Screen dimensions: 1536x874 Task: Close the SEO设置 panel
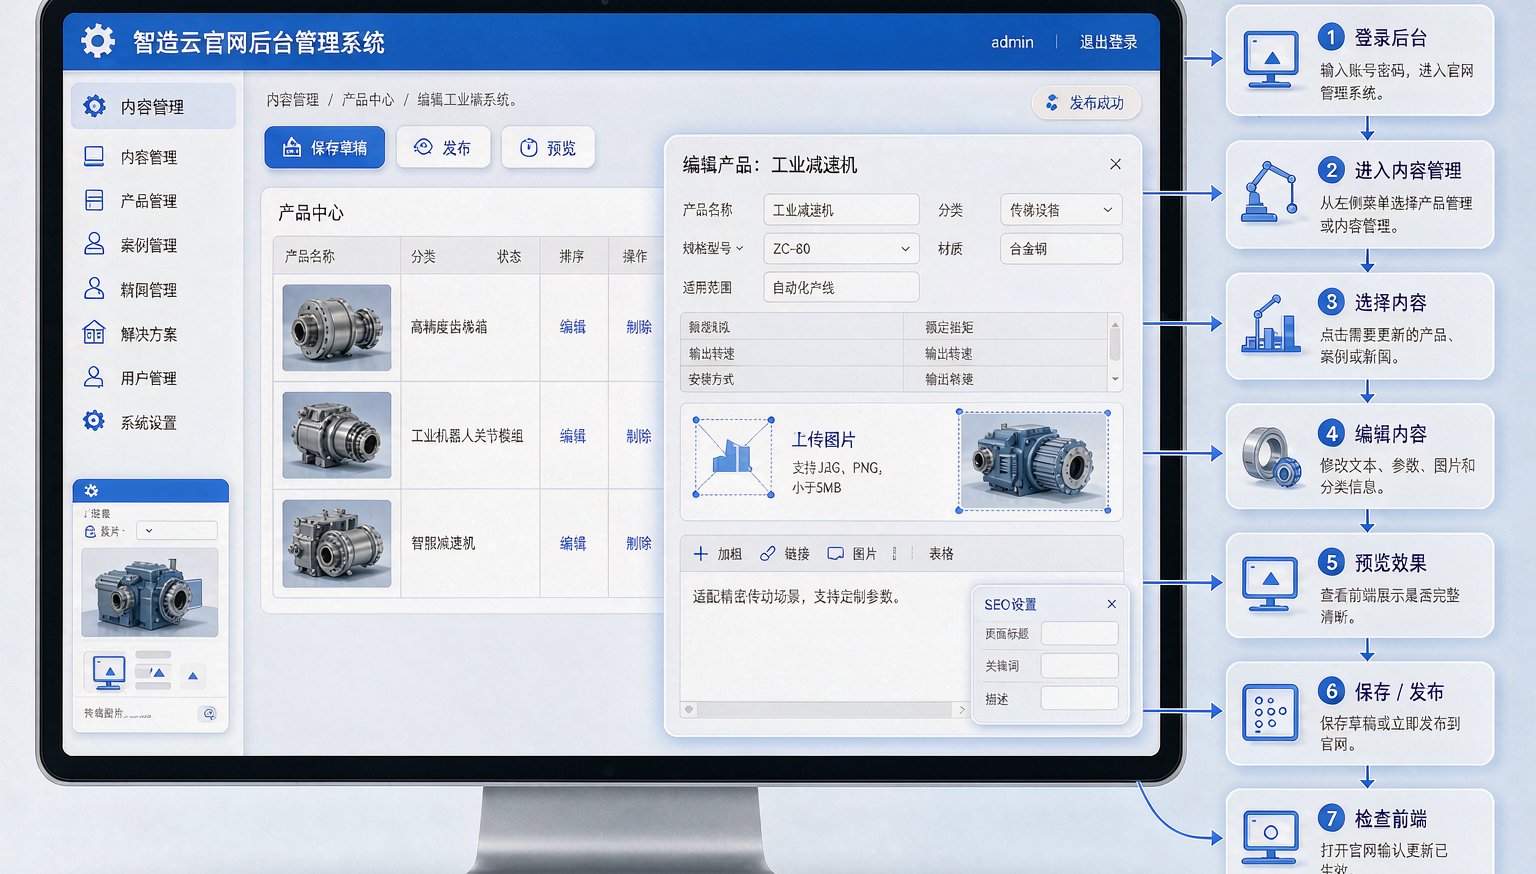1111,604
